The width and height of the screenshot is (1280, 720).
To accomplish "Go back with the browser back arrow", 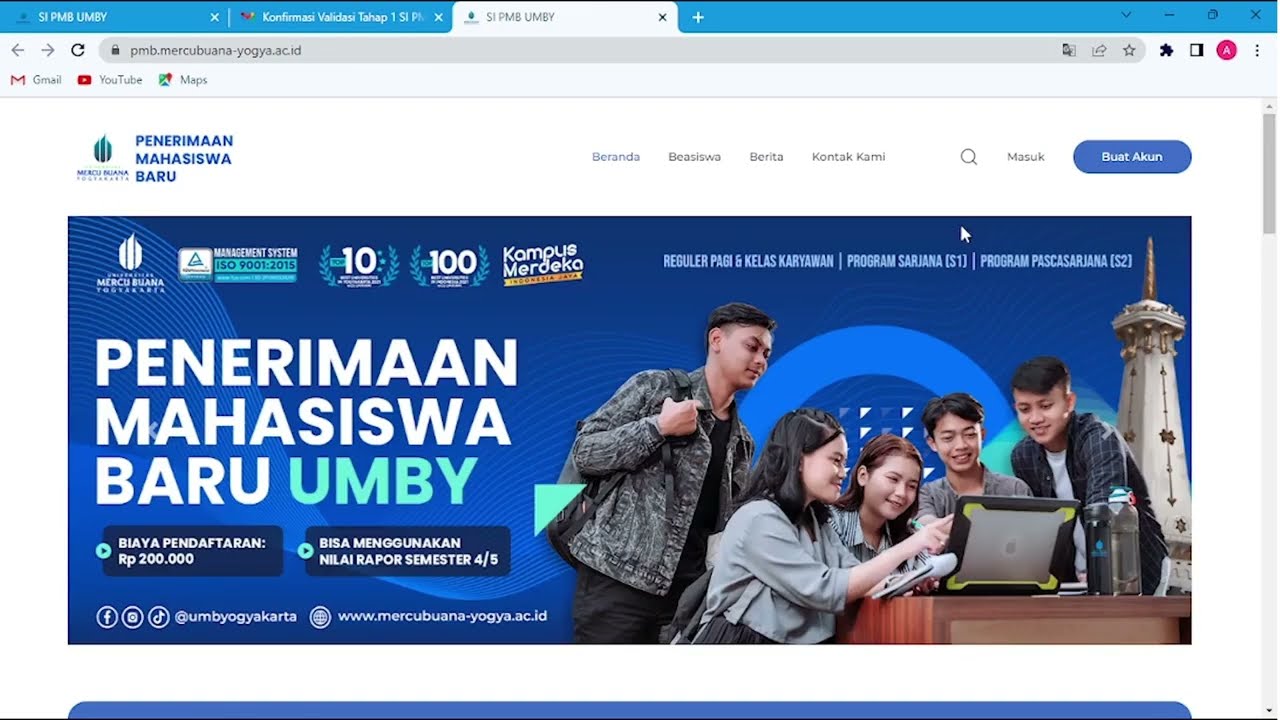I will pyautogui.click(x=17, y=50).
